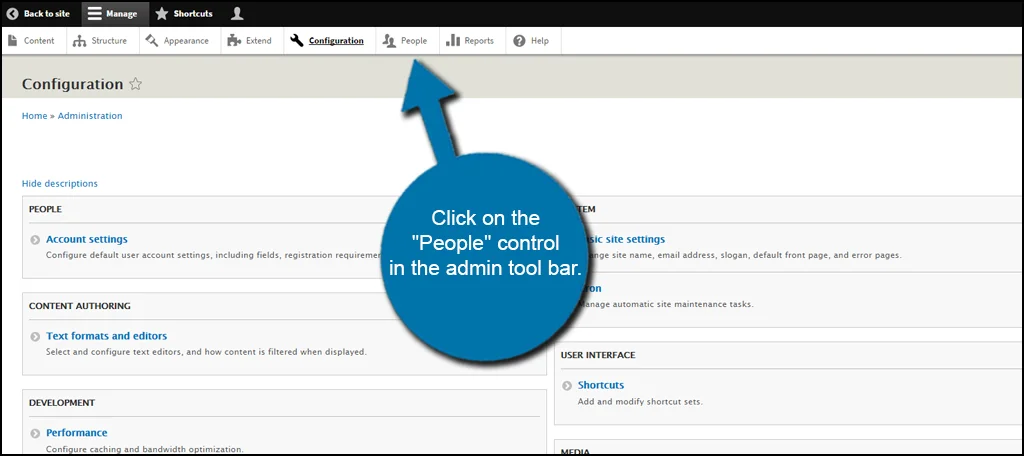Expand the arrow beside Performance
The width and height of the screenshot is (1024, 456).
pyautogui.click(x=35, y=434)
